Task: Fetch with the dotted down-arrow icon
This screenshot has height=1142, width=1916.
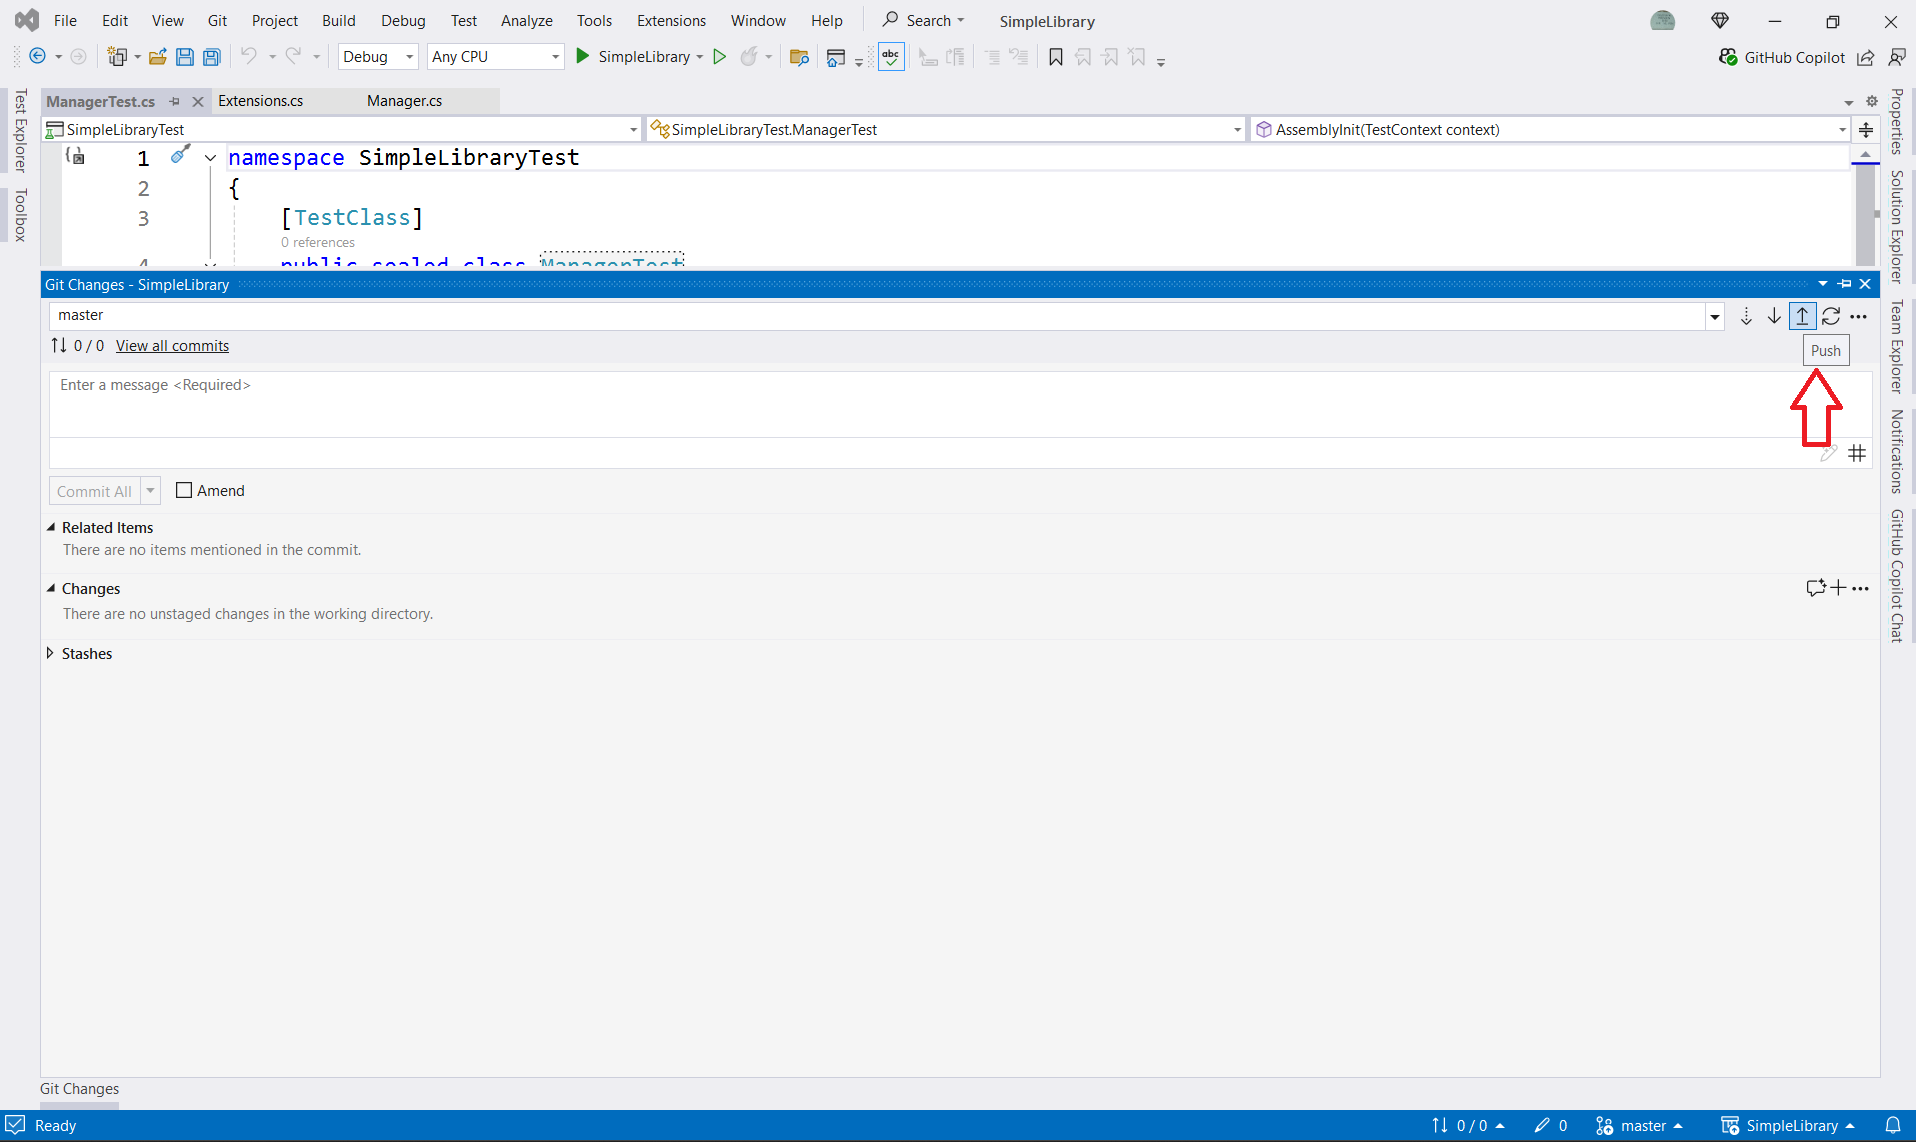Action: tap(1746, 316)
